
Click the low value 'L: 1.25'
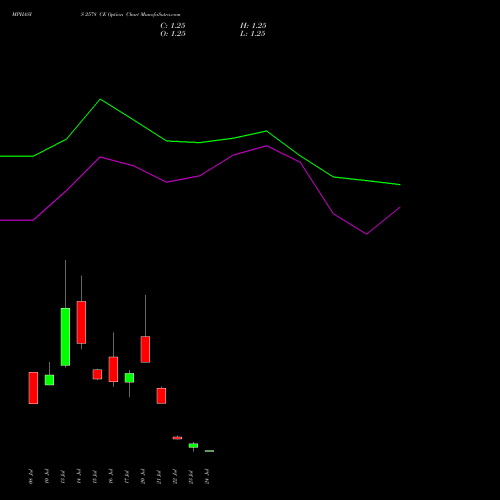click(x=253, y=34)
